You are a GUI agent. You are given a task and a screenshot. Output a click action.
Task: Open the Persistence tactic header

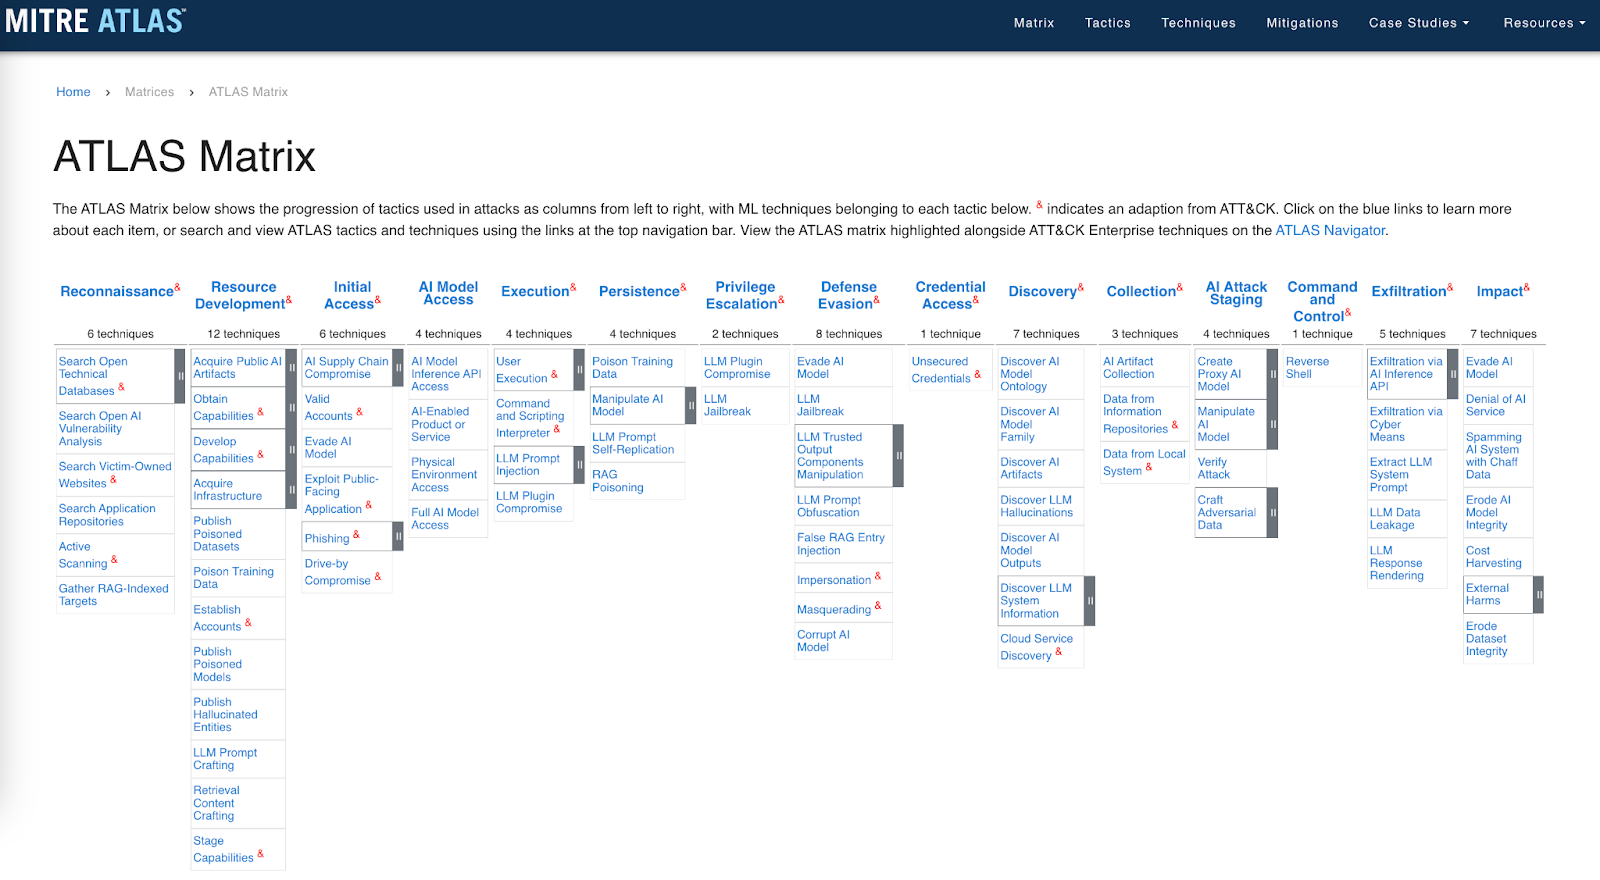639,292
